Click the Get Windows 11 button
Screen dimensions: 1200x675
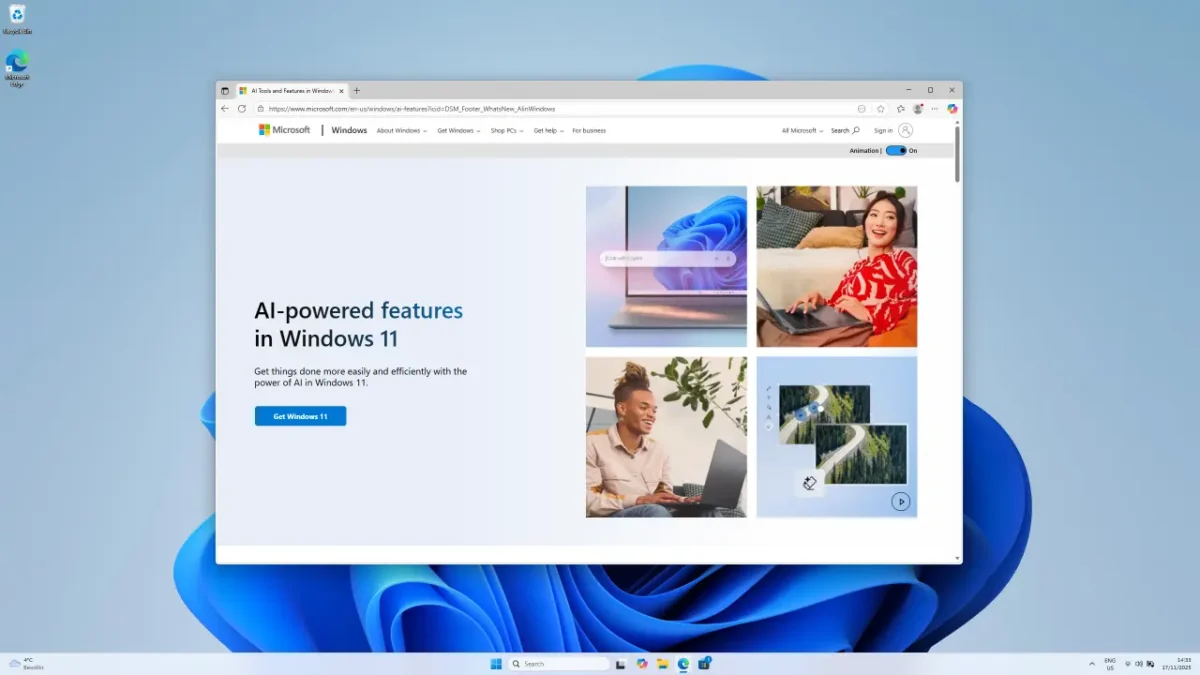pos(300,416)
